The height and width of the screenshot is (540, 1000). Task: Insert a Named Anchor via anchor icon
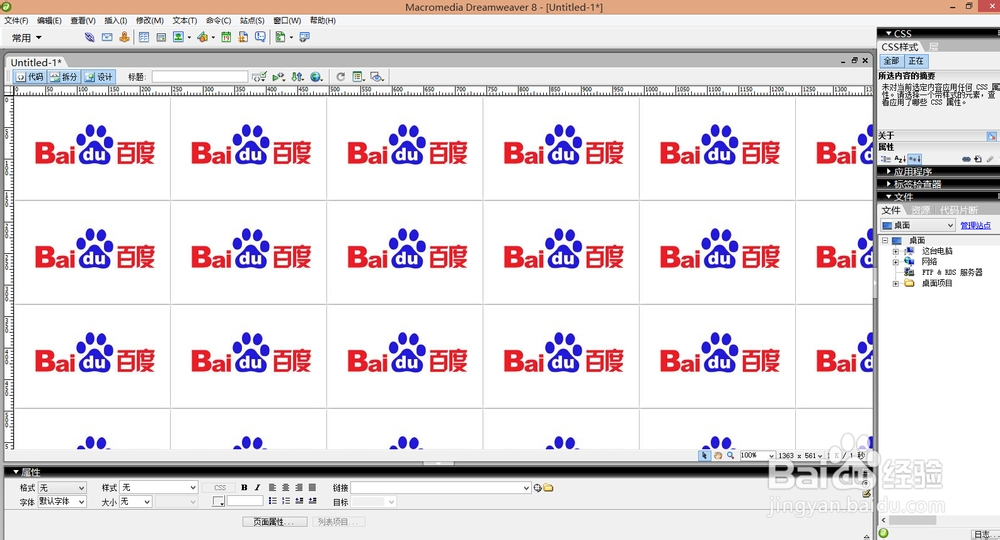[x=124, y=38]
